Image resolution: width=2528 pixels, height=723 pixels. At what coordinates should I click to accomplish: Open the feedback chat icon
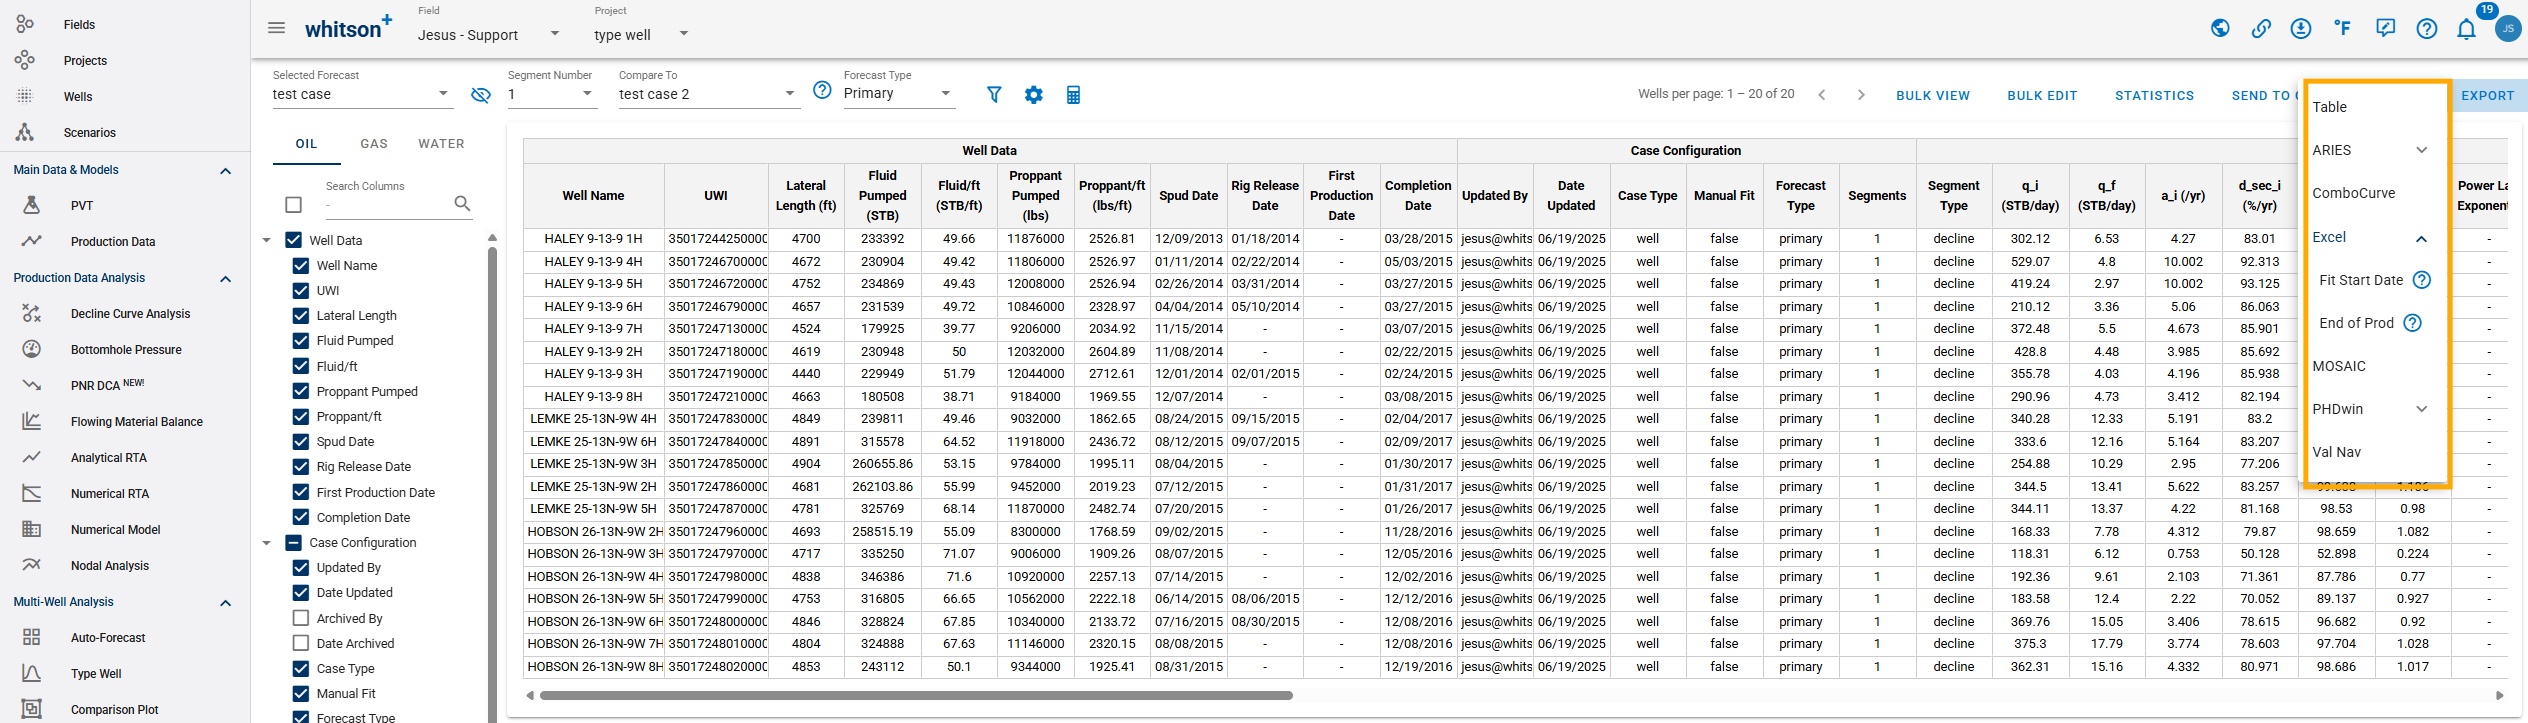pos(2385,28)
